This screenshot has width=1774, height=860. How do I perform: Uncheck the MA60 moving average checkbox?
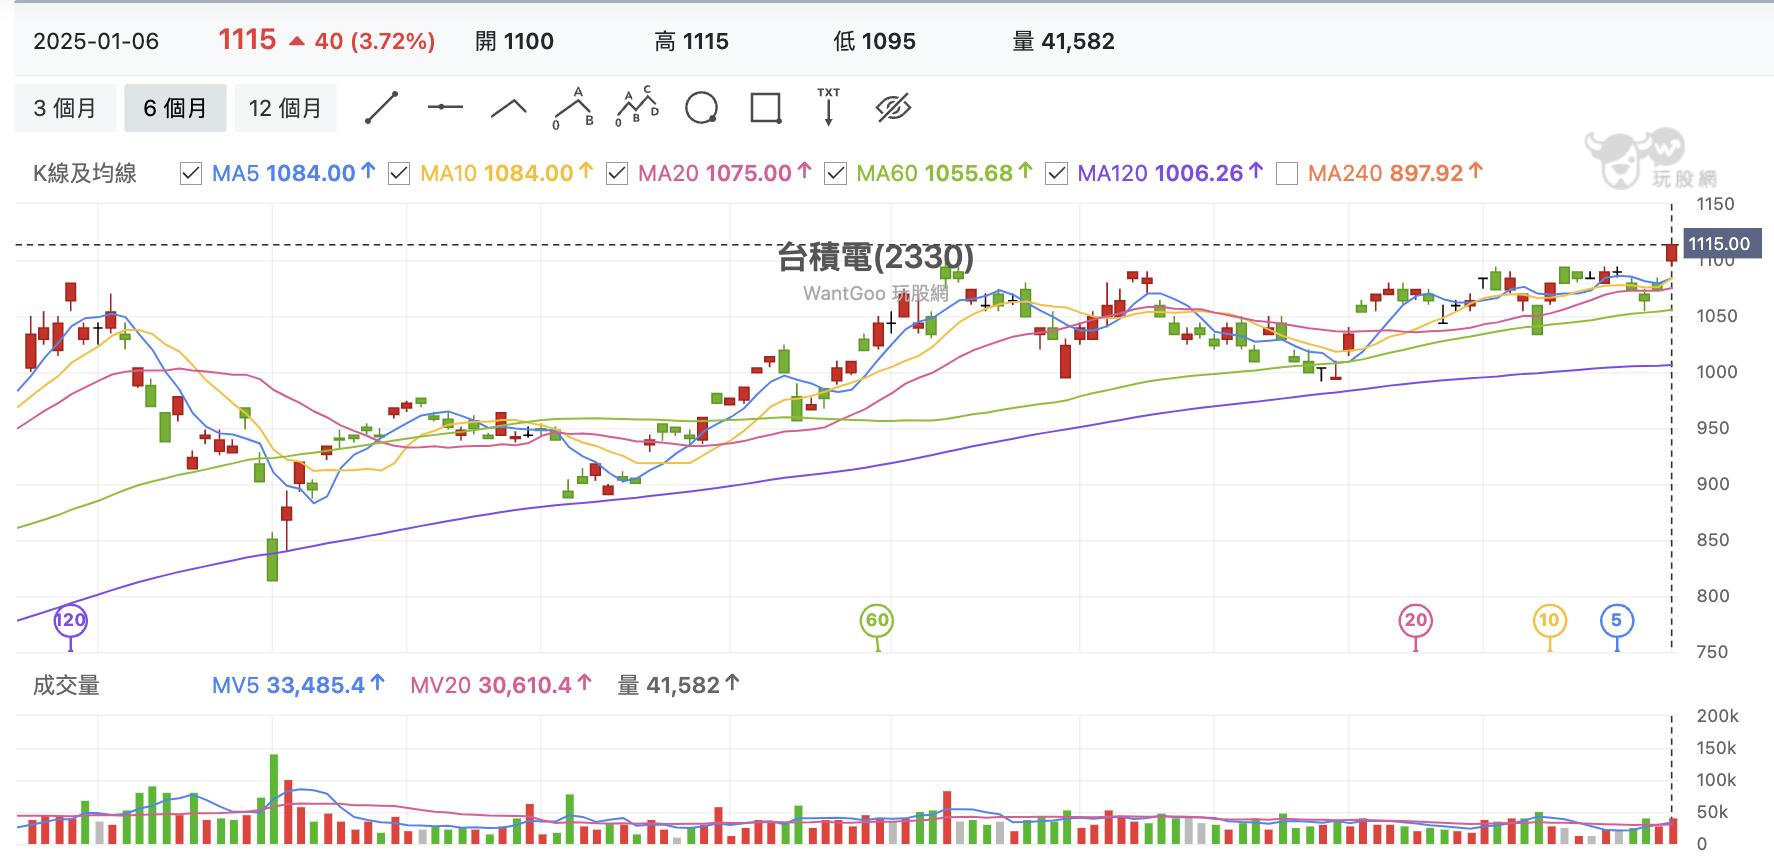pos(835,174)
